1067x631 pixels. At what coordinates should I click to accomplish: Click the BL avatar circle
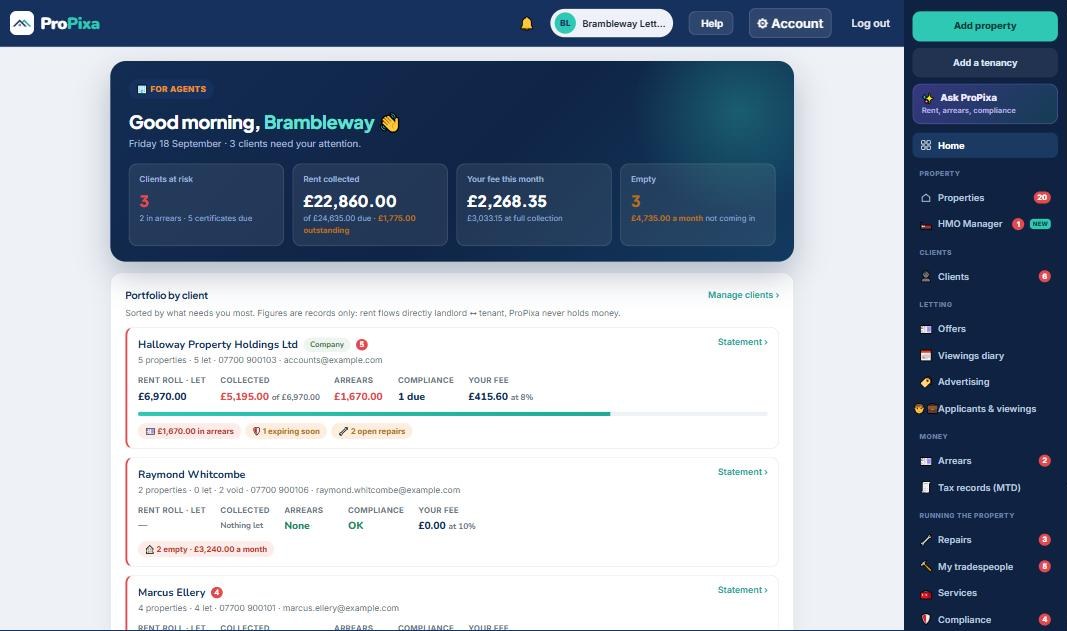[x=565, y=23]
